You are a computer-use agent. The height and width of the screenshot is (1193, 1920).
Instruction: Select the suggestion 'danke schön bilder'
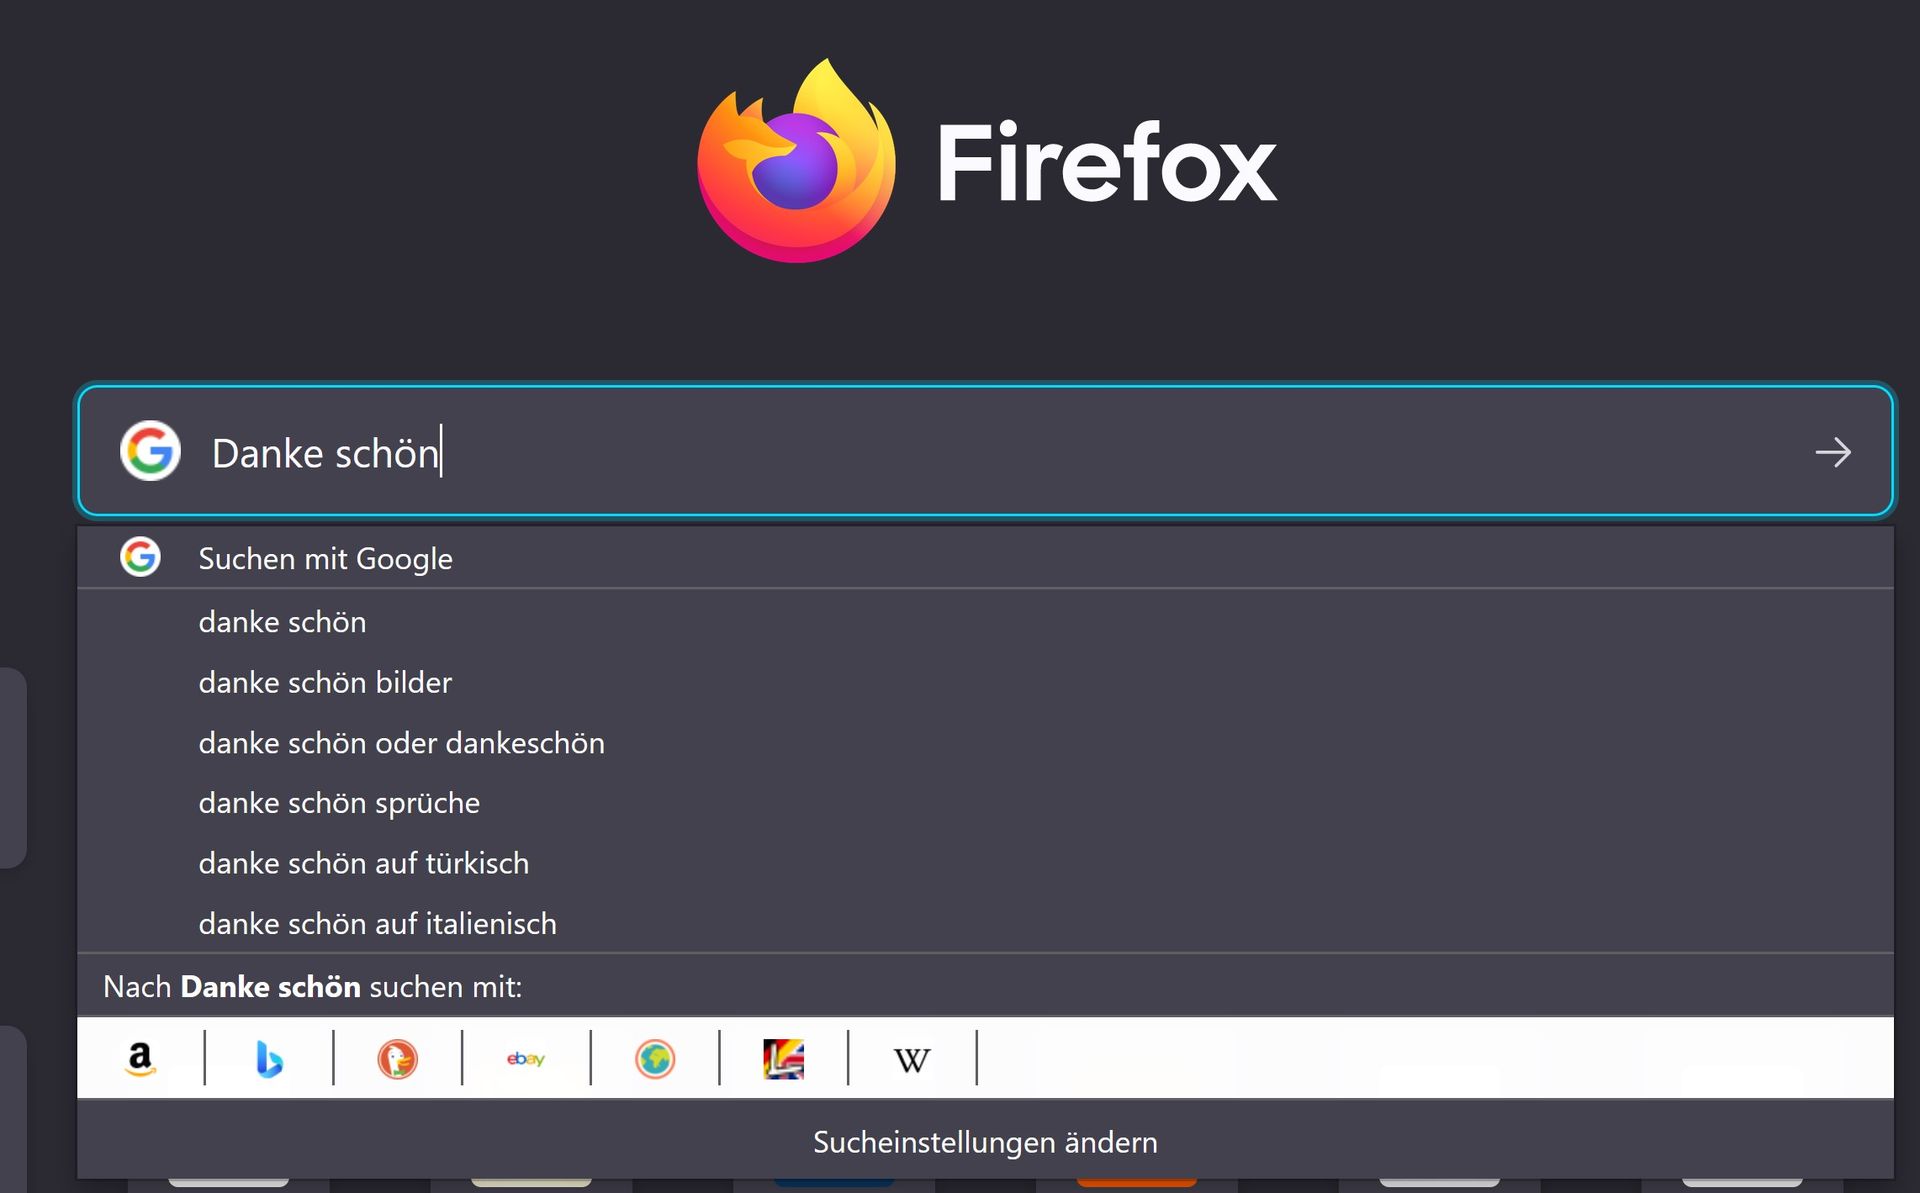point(325,682)
